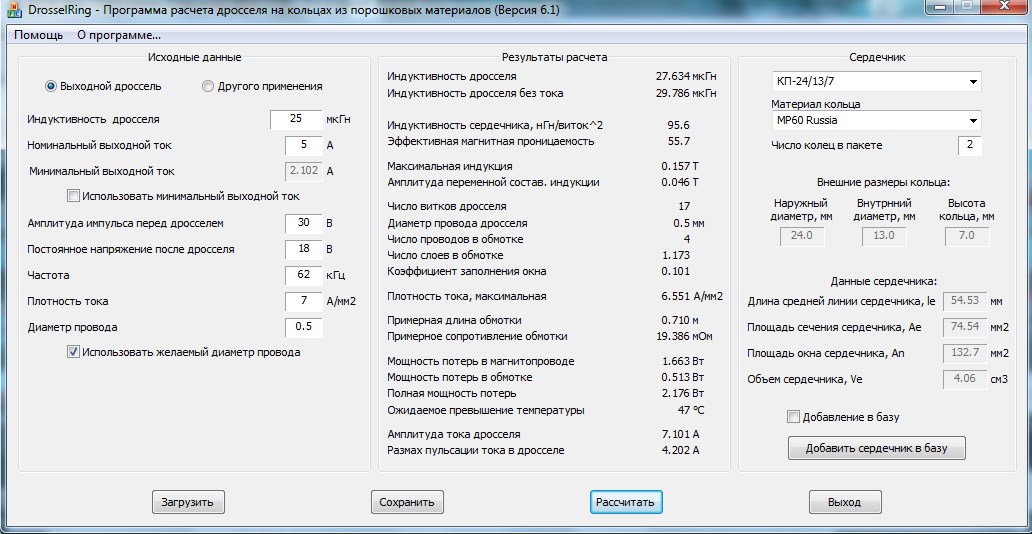Image resolution: width=1032 pixels, height=534 pixels.
Task: Open the О программе... menu
Action: pos(119,35)
